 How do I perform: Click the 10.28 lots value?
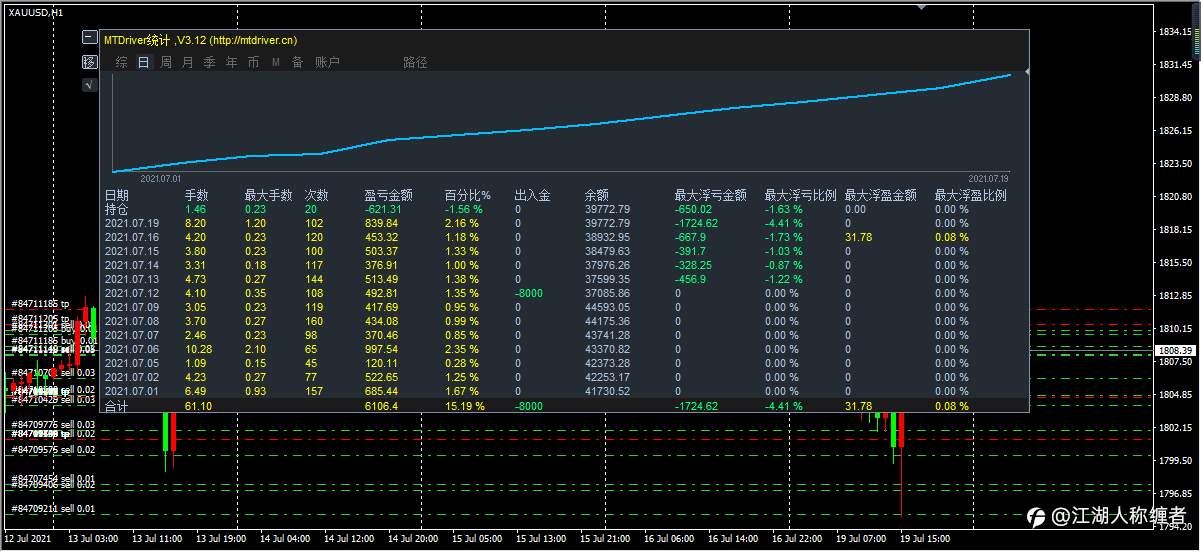point(198,350)
